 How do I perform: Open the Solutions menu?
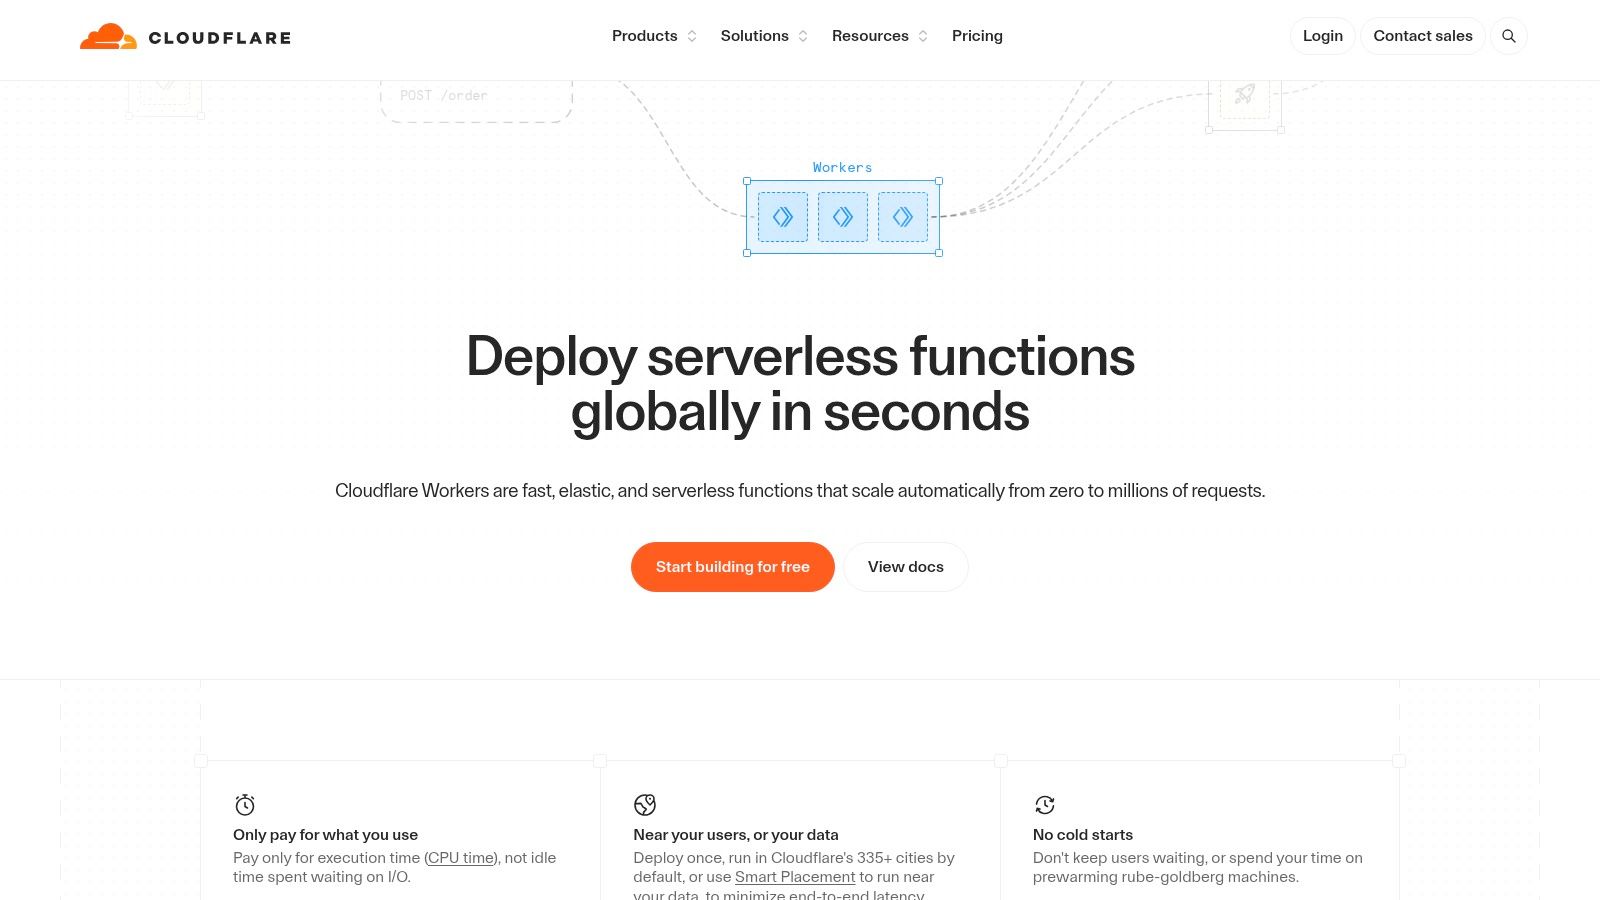[x=755, y=36]
